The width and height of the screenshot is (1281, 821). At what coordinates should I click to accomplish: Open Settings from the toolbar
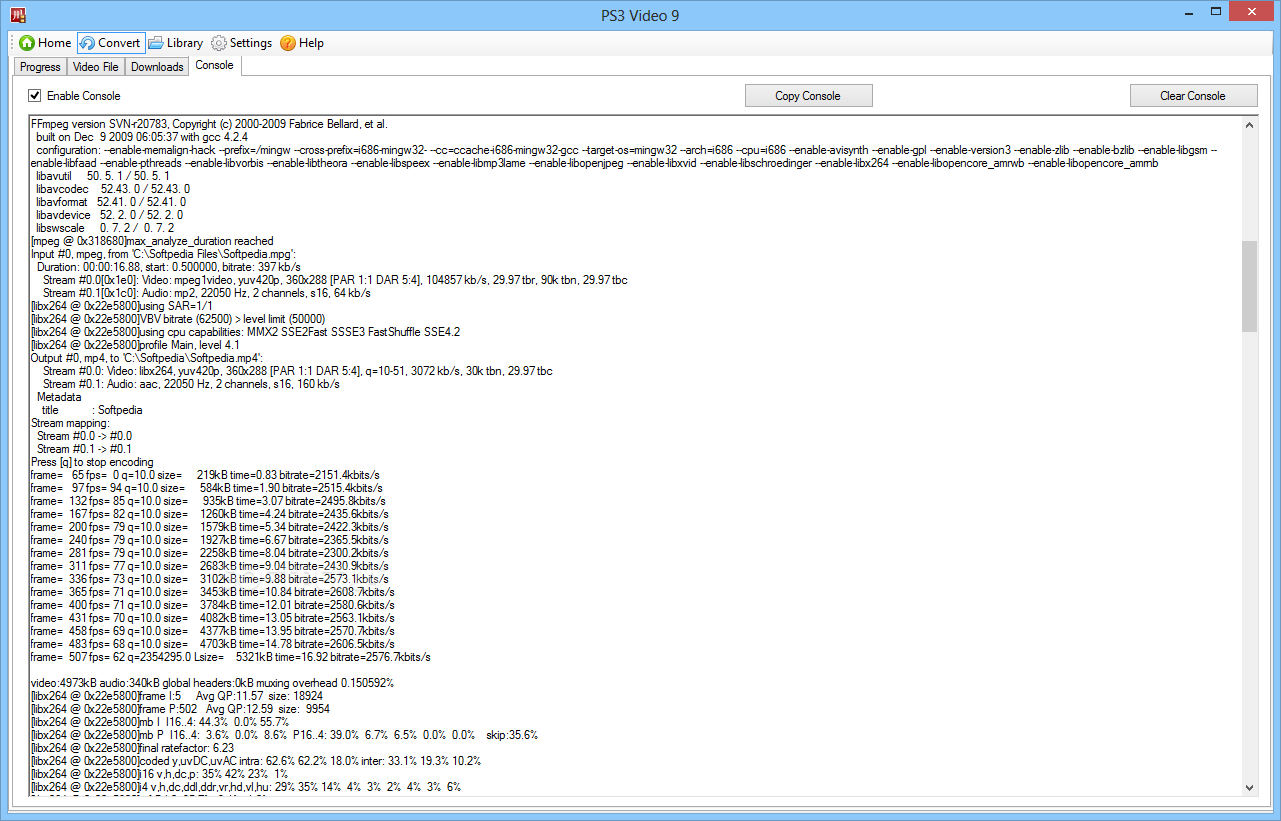241,43
